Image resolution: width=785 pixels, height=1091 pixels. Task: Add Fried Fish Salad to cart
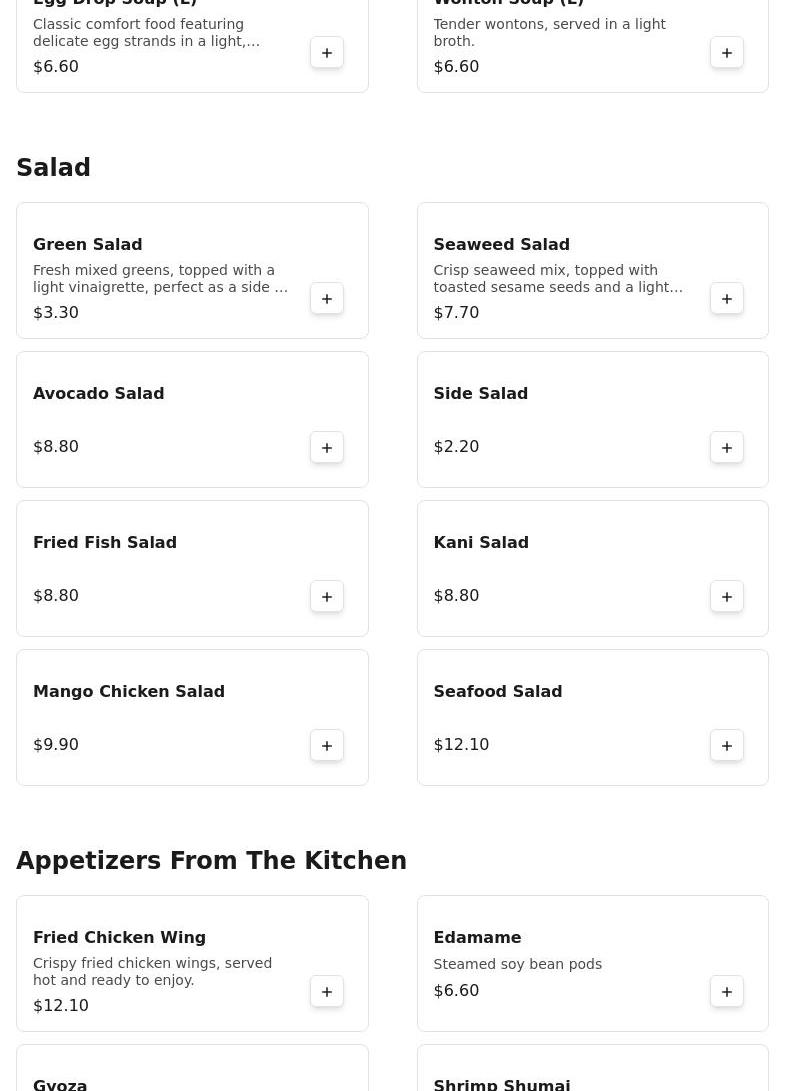pos(326,596)
